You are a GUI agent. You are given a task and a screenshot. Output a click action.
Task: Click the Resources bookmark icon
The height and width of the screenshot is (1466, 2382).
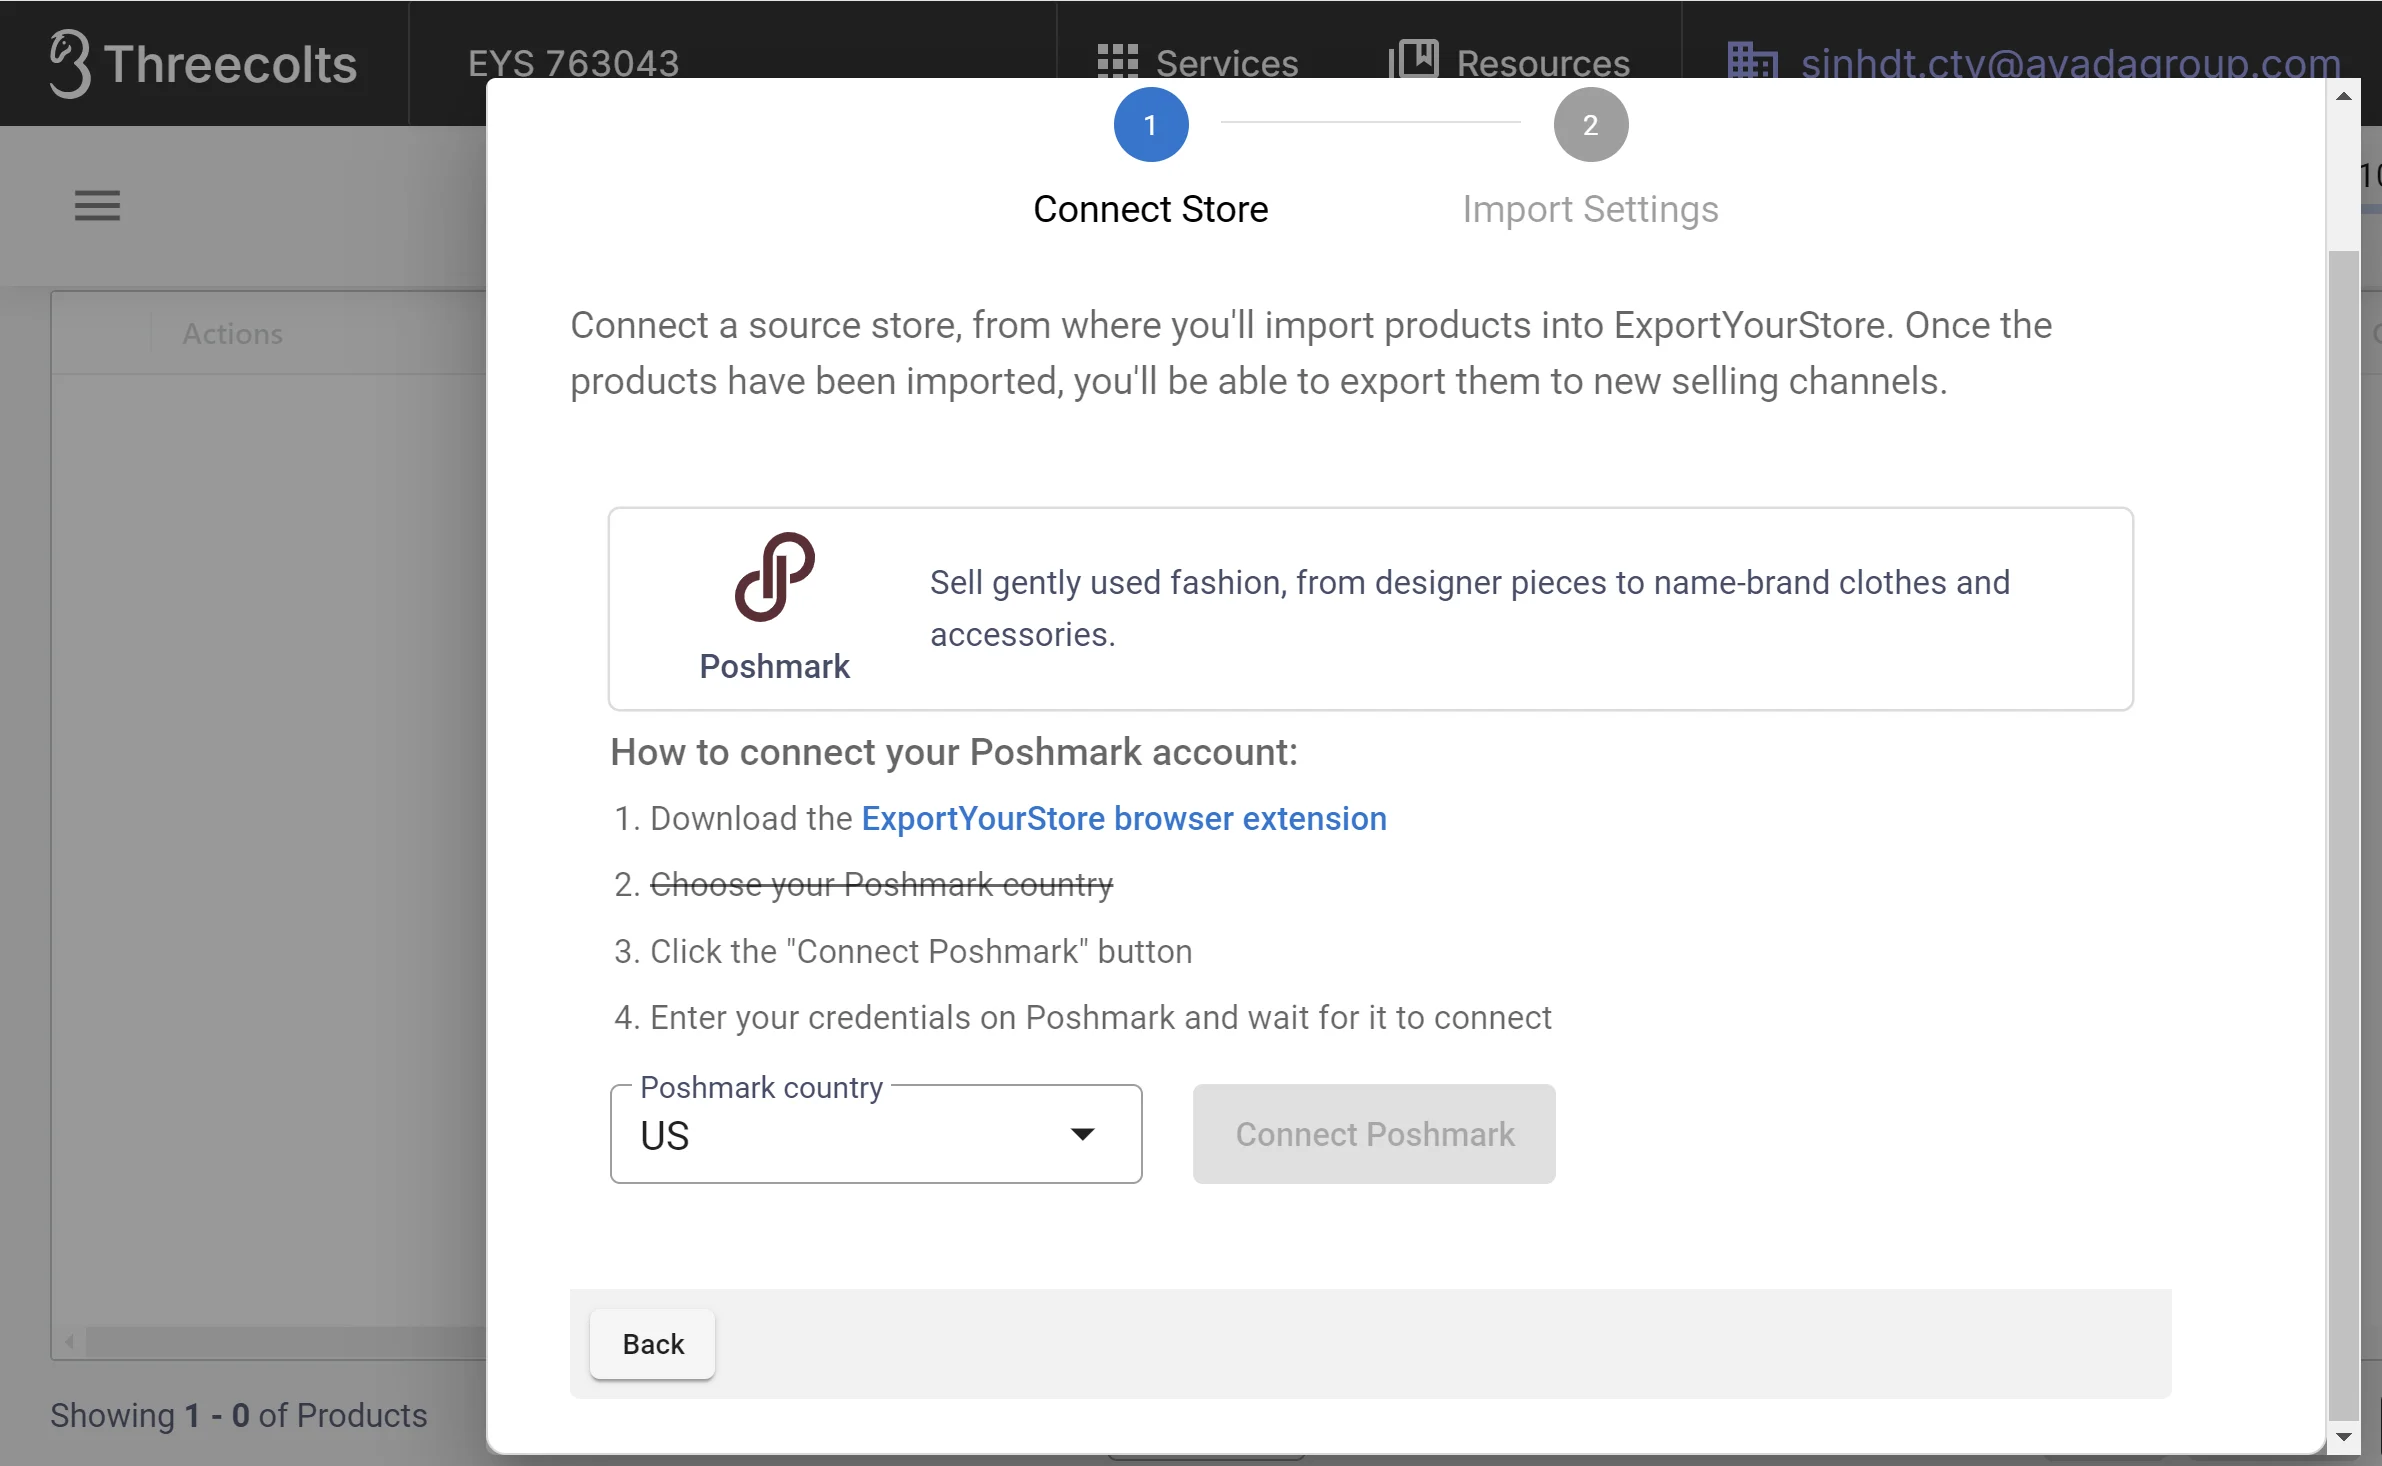coord(1413,60)
